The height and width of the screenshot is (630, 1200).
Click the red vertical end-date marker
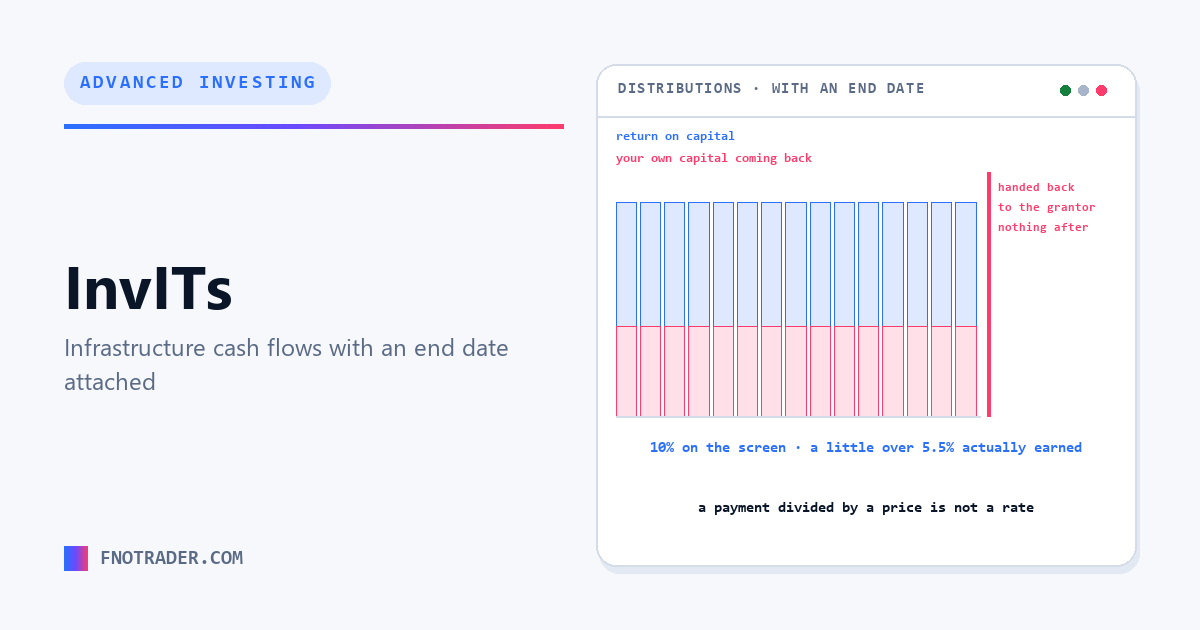989,294
